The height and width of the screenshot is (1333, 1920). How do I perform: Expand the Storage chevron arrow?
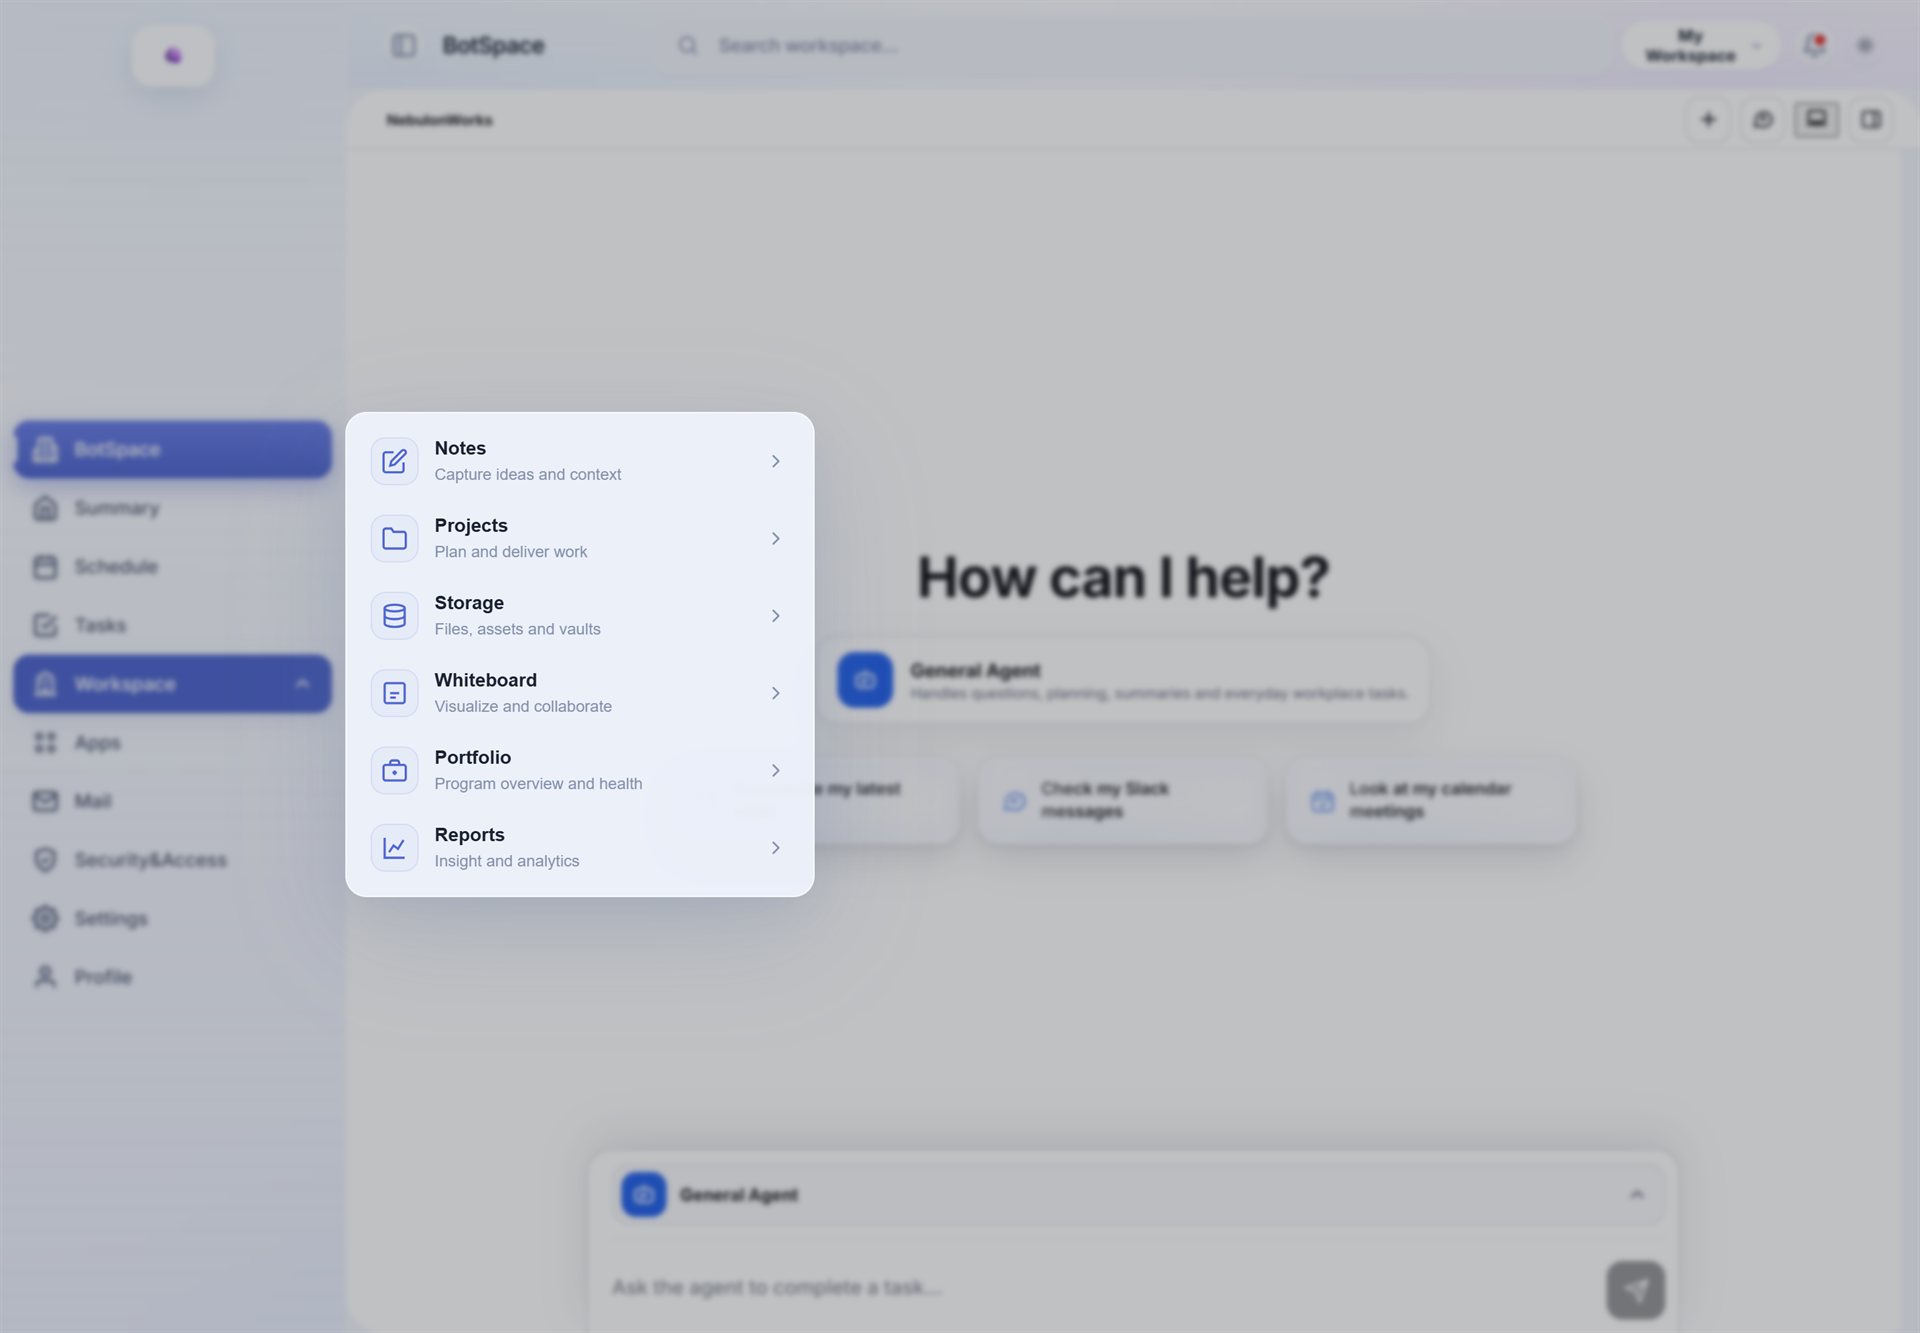click(x=775, y=616)
